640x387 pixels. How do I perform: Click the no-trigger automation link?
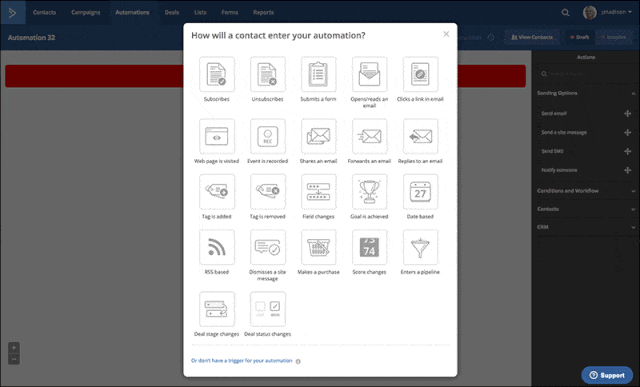[242, 361]
